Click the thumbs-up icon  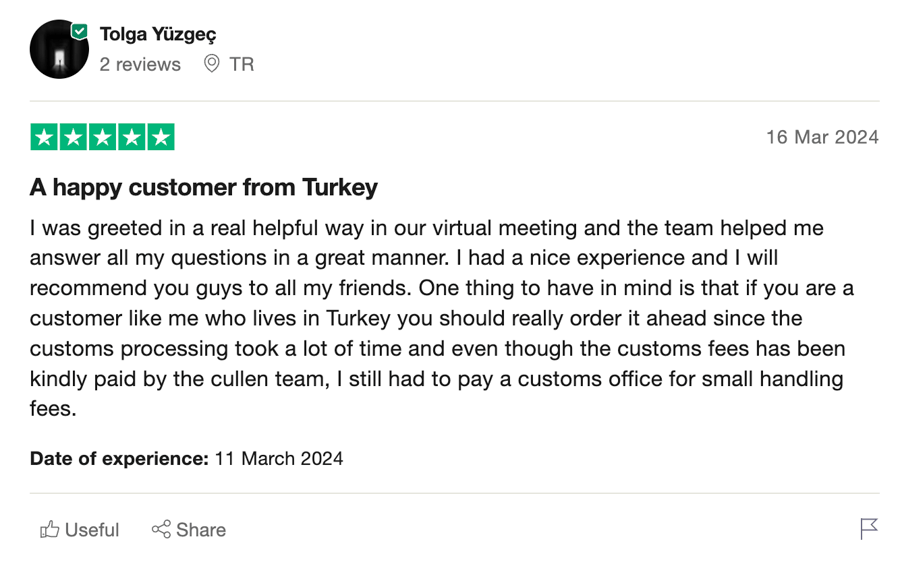[x=49, y=529]
